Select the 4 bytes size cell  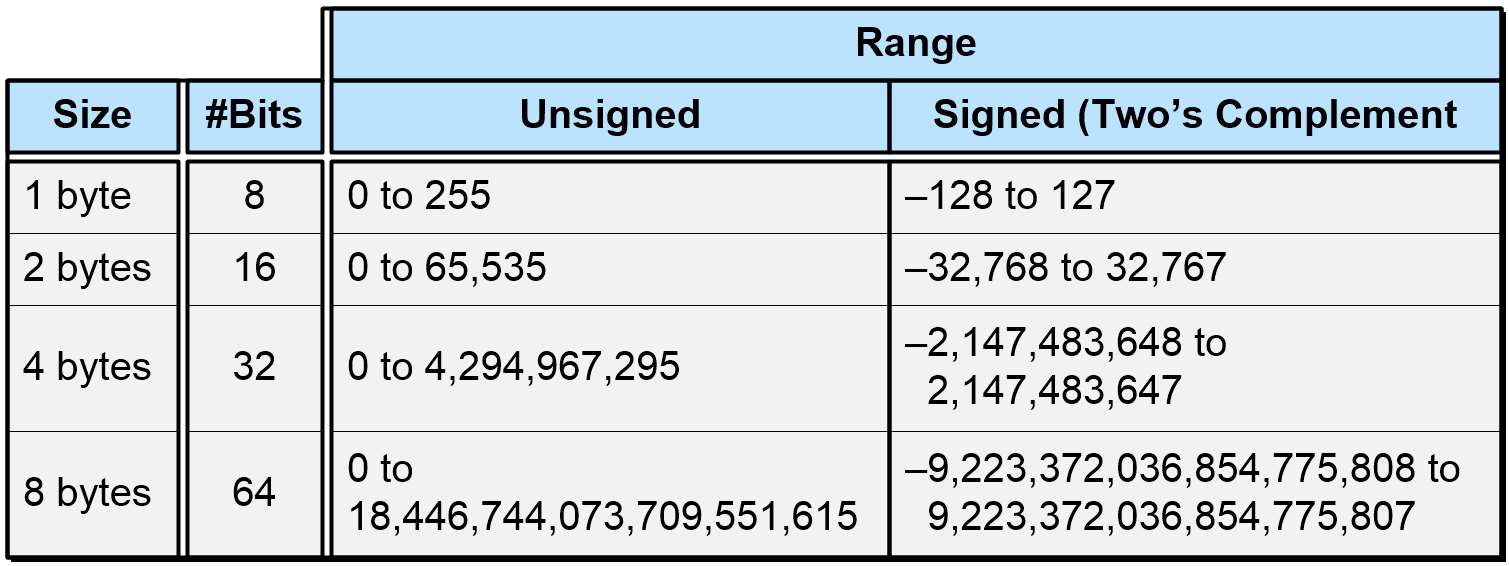pos(92,367)
